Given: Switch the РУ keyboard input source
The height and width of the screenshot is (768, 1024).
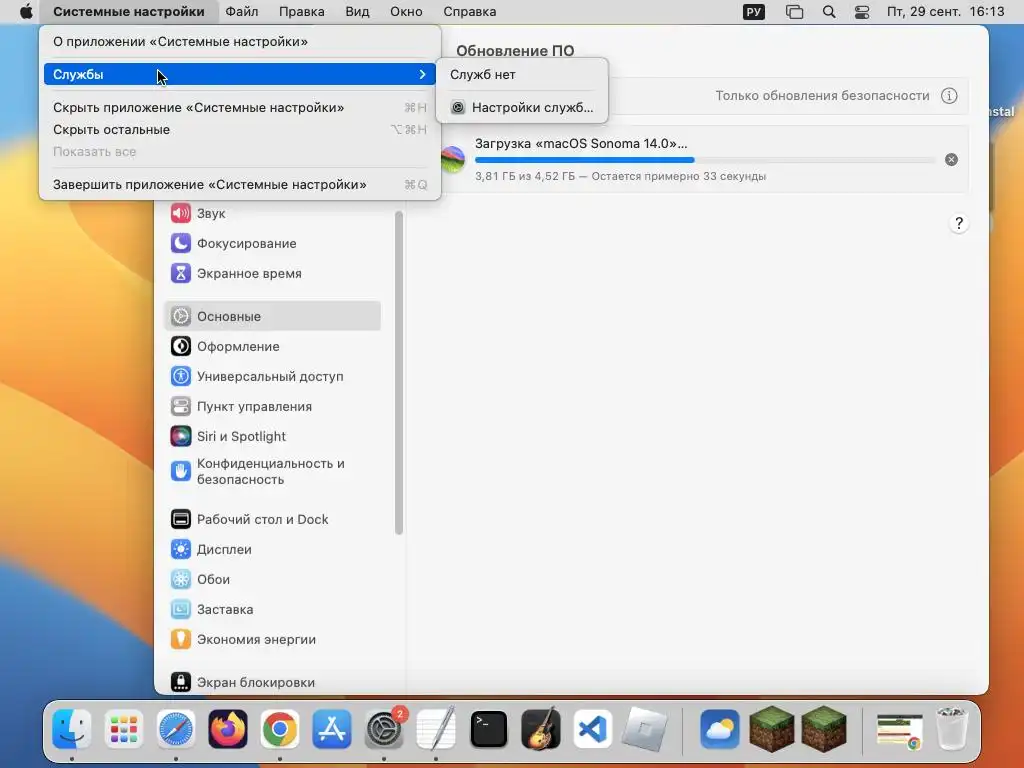Looking at the screenshot, I should (754, 12).
